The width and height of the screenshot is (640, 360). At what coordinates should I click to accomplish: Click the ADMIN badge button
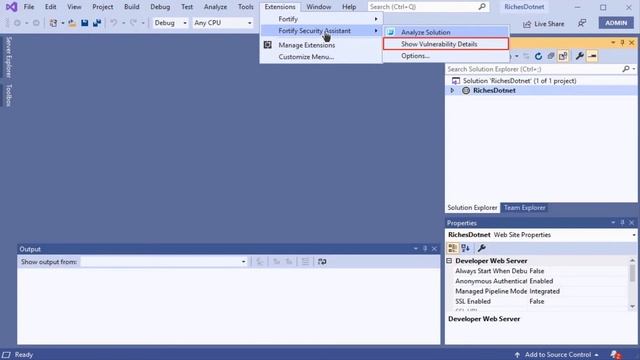[616, 23]
